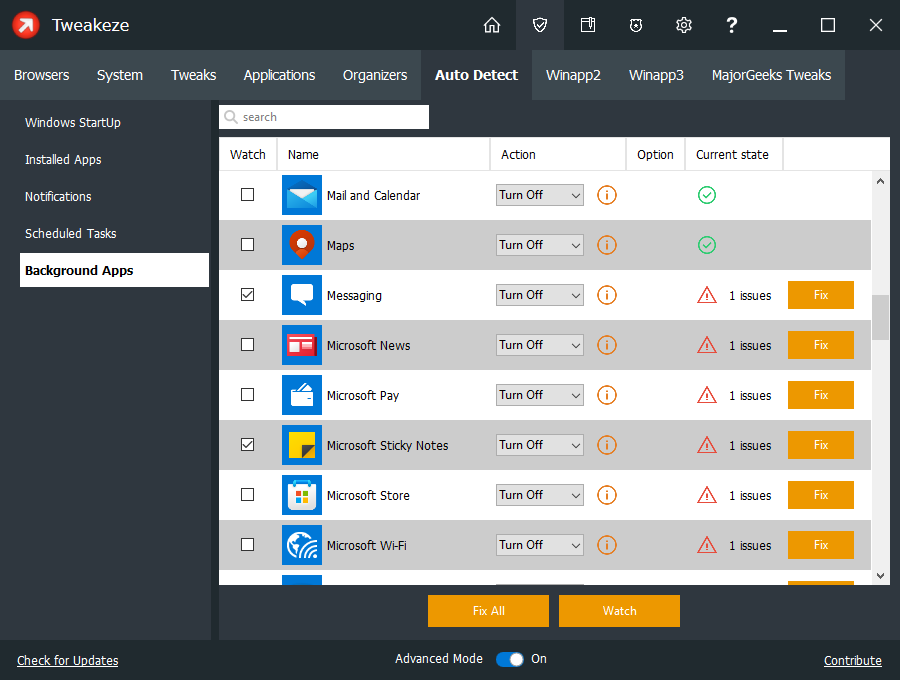The height and width of the screenshot is (680, 900).
Task: Open Action dropdown for Mail and Calendar
Action: (540, 195)
